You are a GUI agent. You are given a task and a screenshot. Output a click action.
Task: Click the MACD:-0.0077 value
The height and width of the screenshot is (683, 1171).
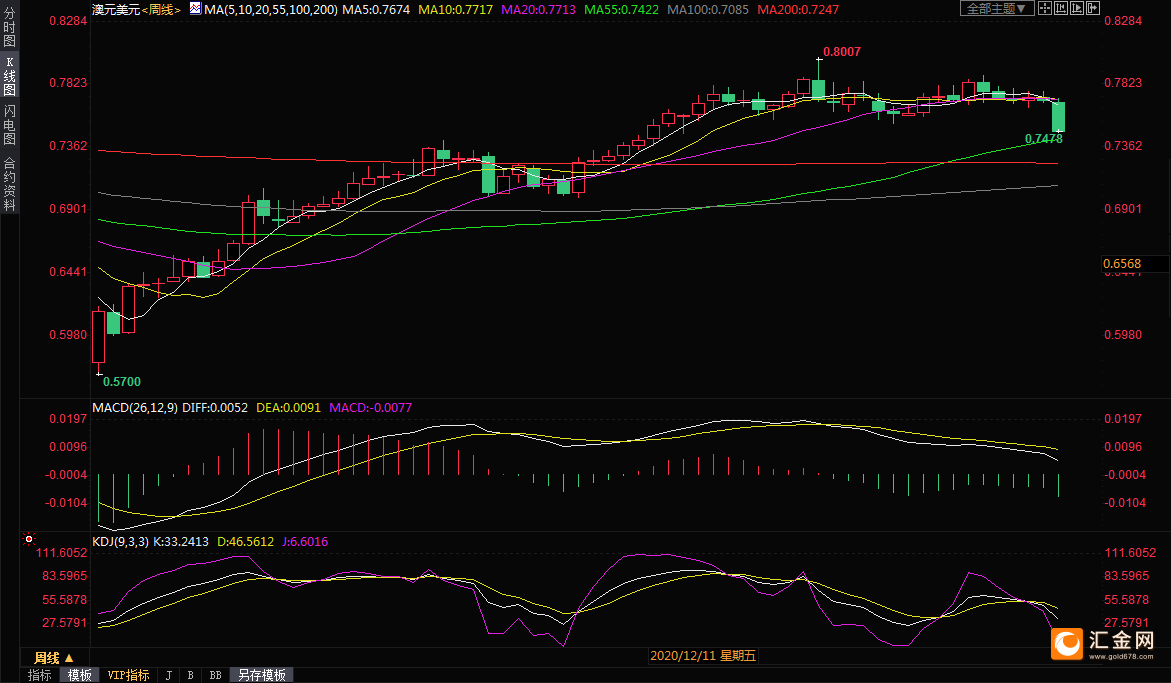[370, 408]
